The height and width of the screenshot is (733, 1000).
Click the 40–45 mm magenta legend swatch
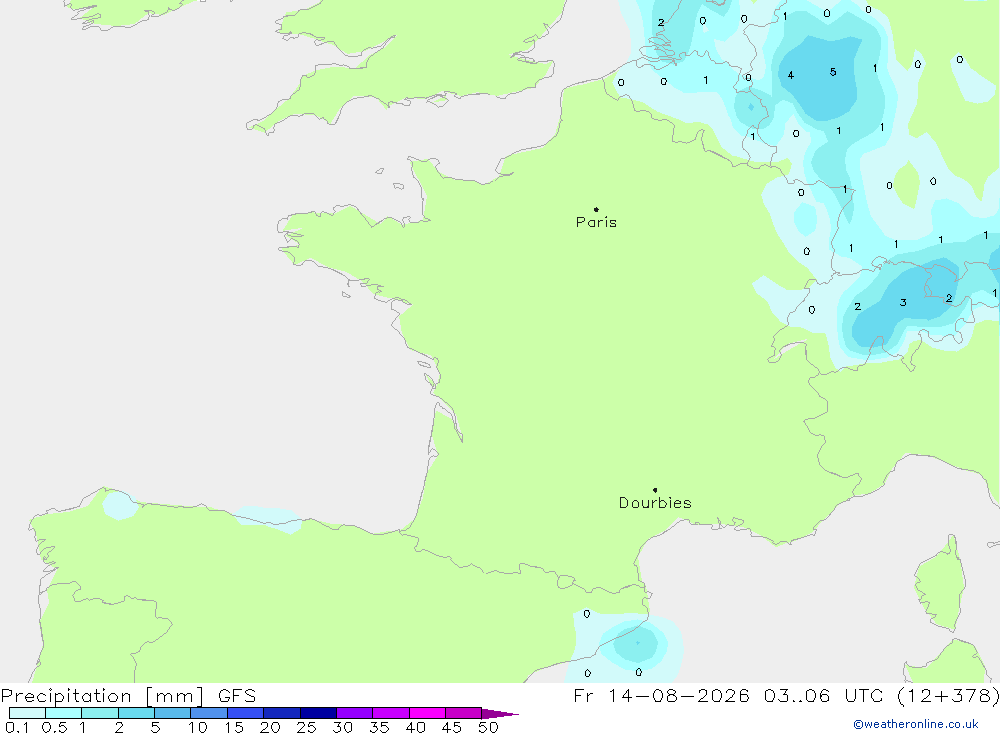427,713
